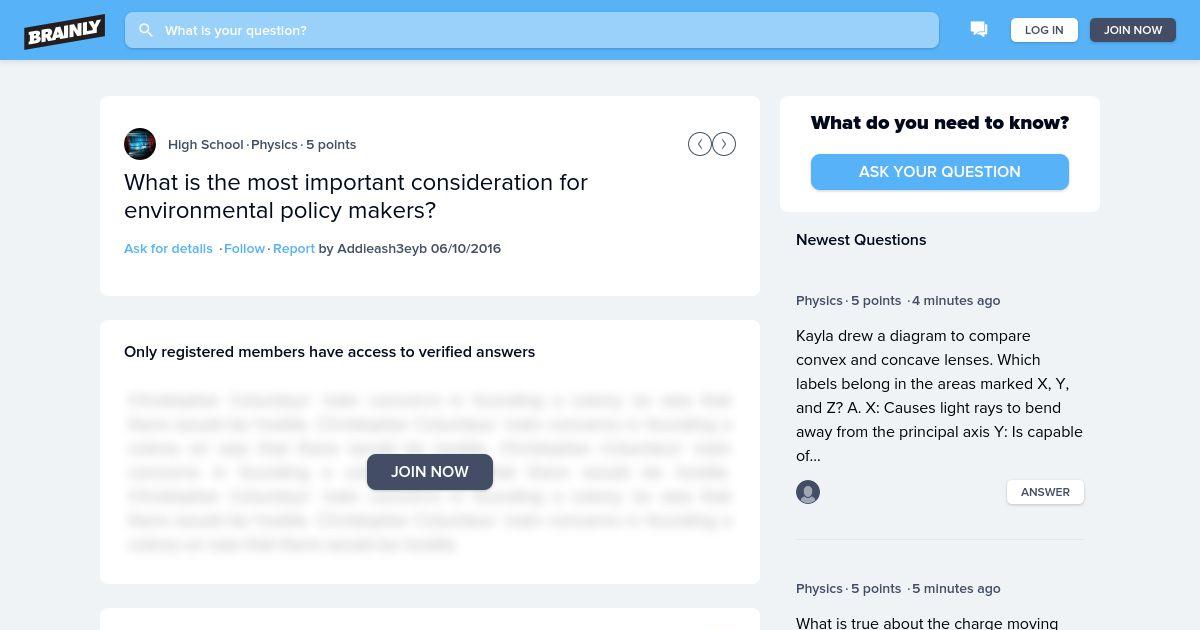Viewport: 1200px width, 630px height.
Task: Open the messages chat icon
Action: 979,30
